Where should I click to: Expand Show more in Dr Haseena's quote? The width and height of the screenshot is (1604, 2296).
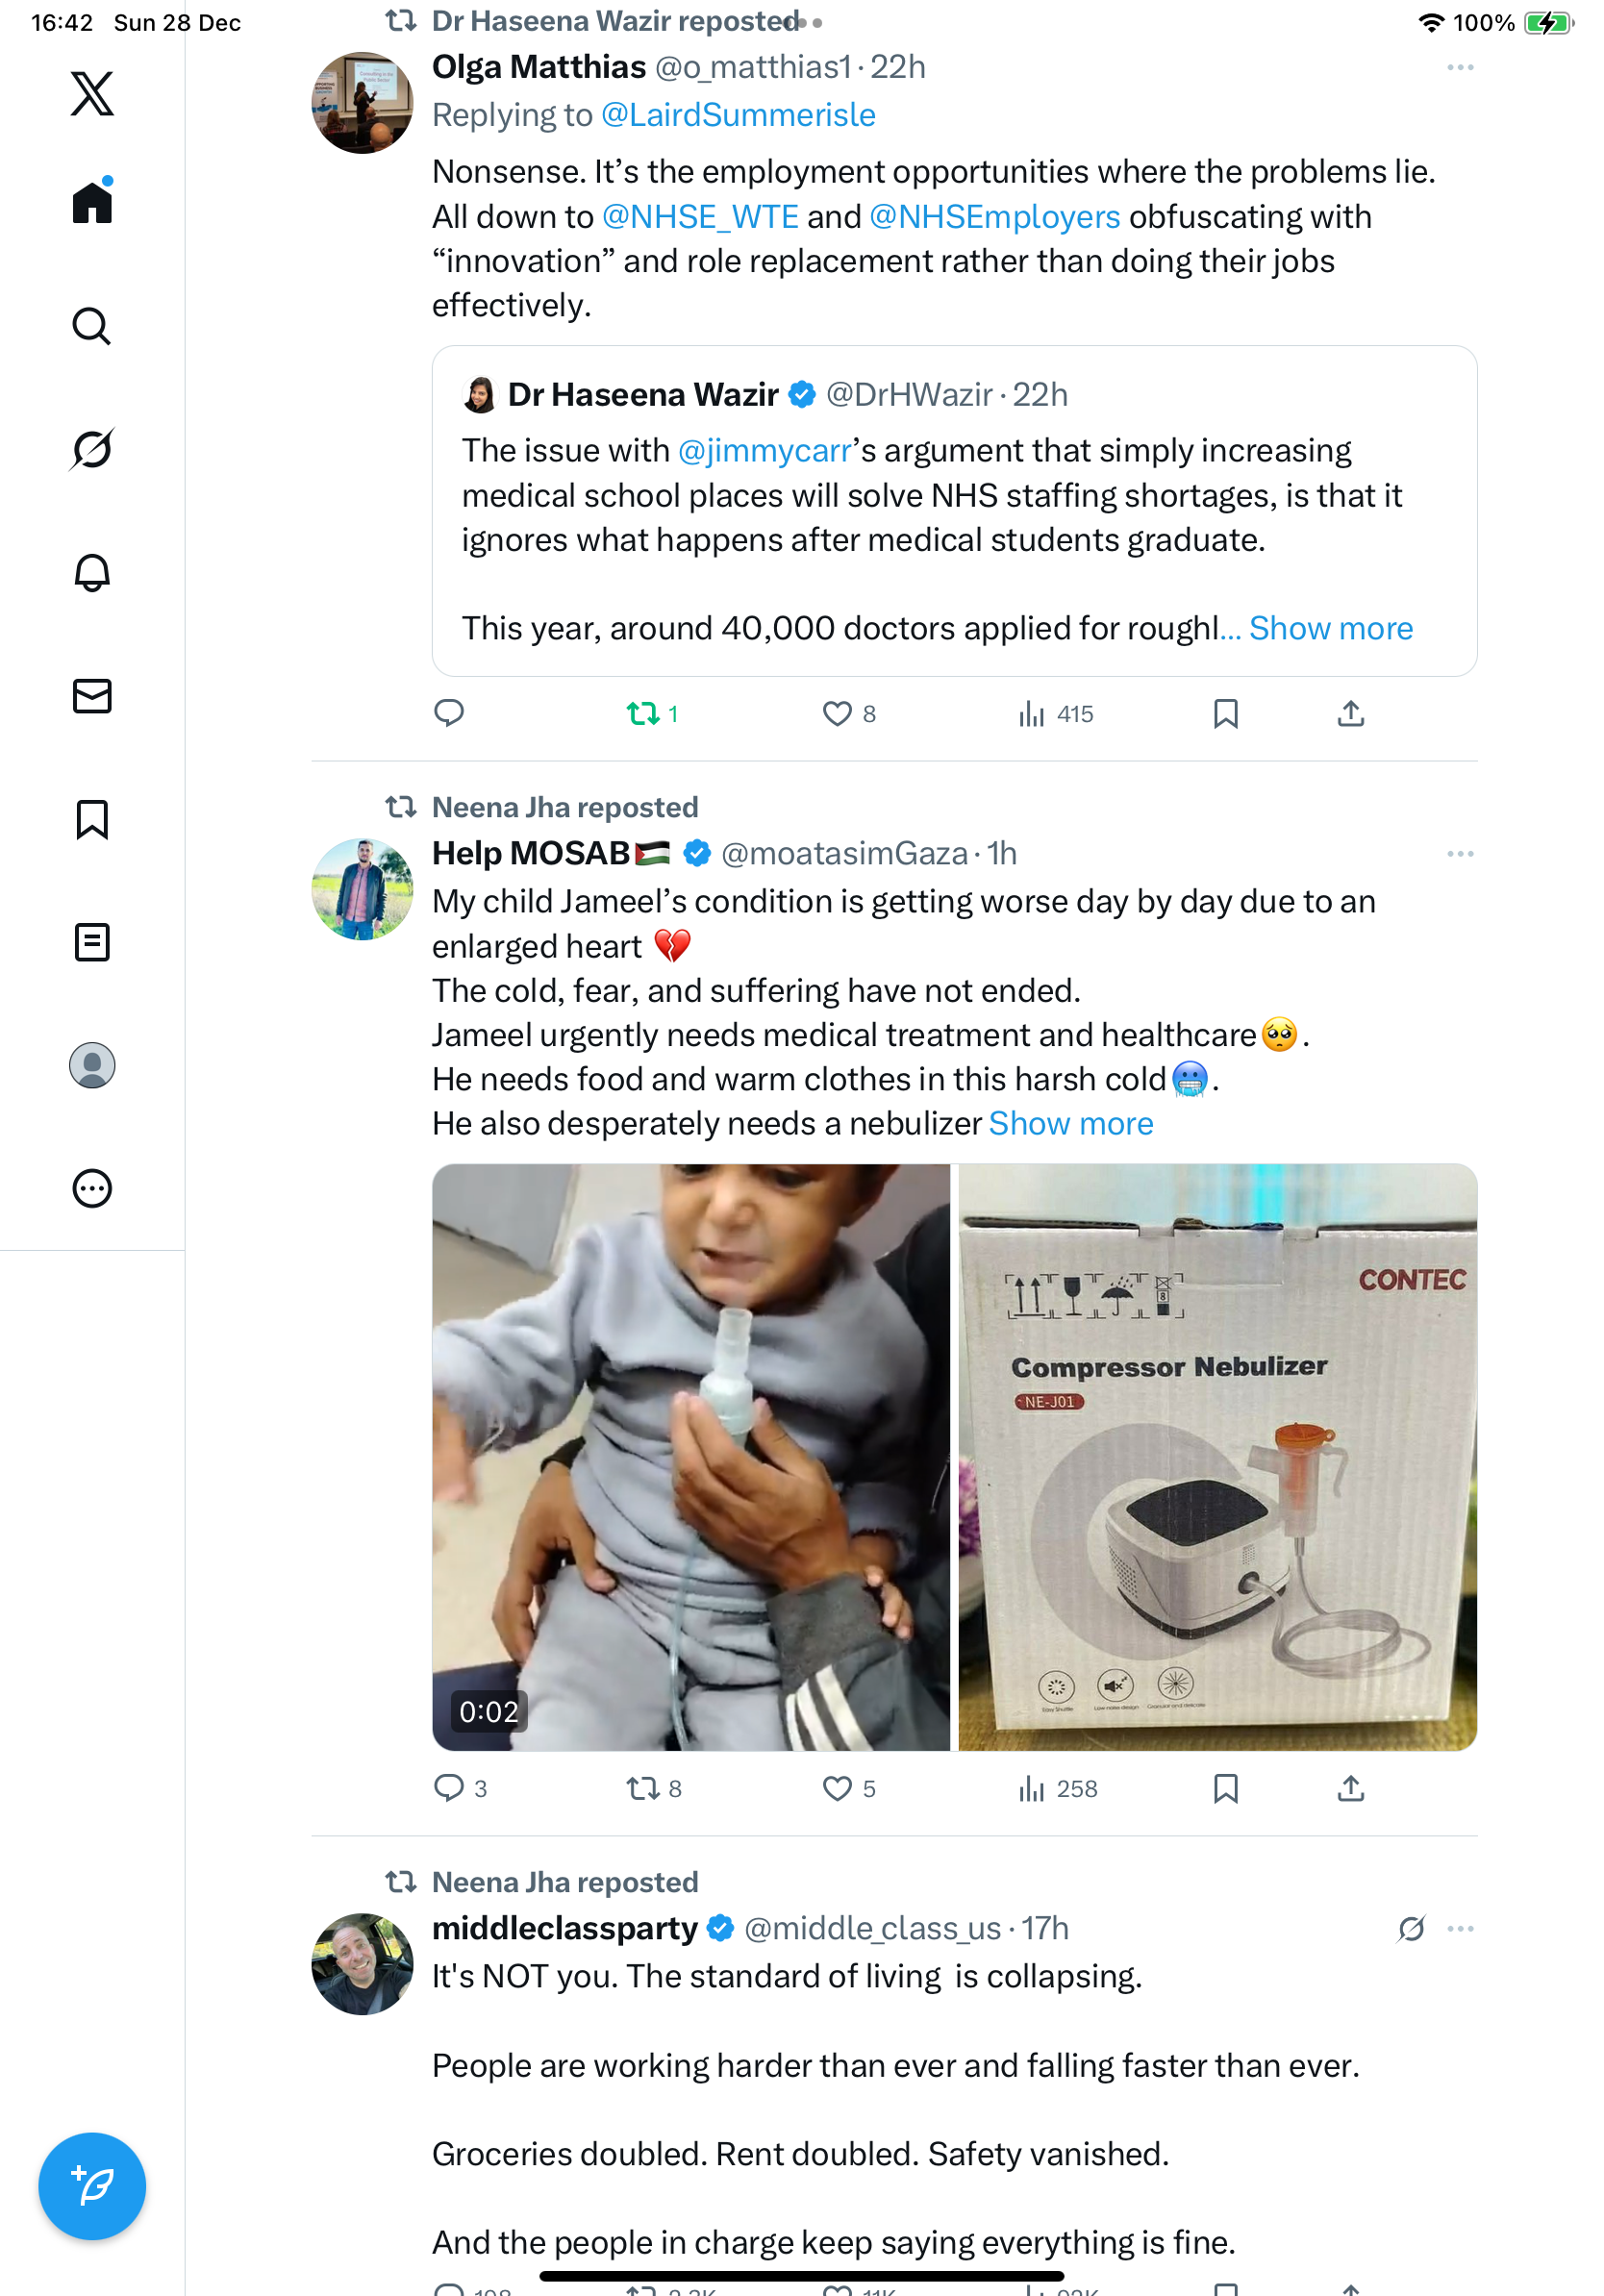click(x=1330, y=628)
